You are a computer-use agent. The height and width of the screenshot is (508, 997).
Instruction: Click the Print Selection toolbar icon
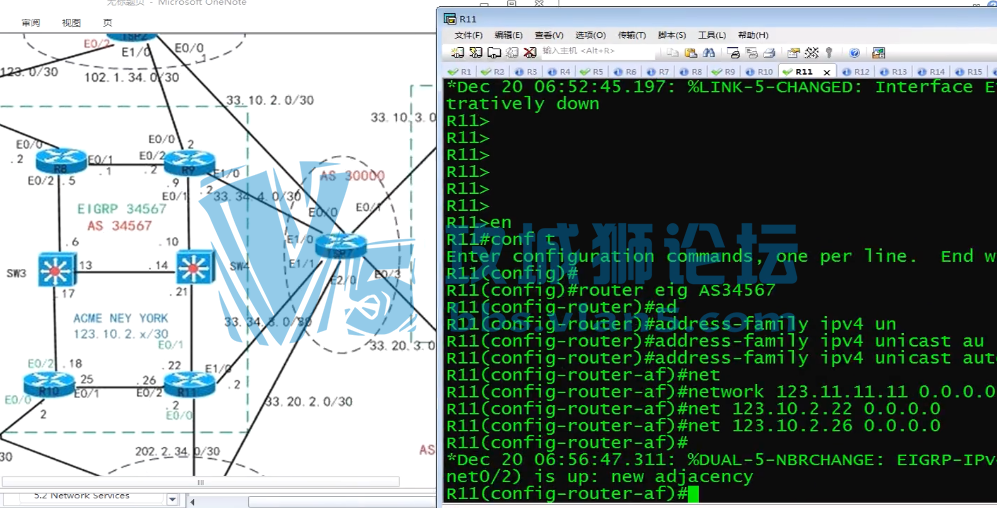pyautogui.click(x=752, y=53)
